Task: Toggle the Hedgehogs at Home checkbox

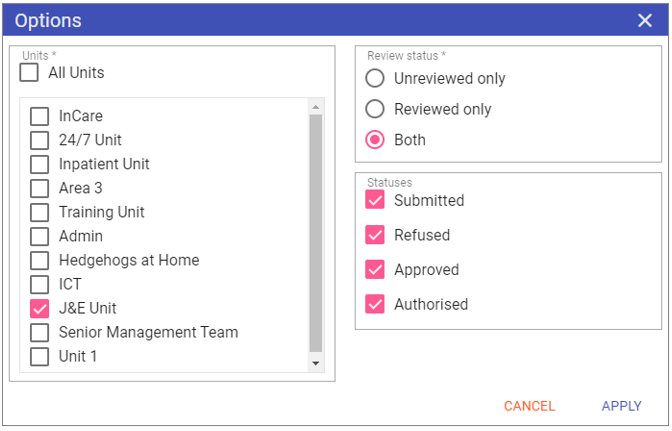Action: [x=39, y=260]
